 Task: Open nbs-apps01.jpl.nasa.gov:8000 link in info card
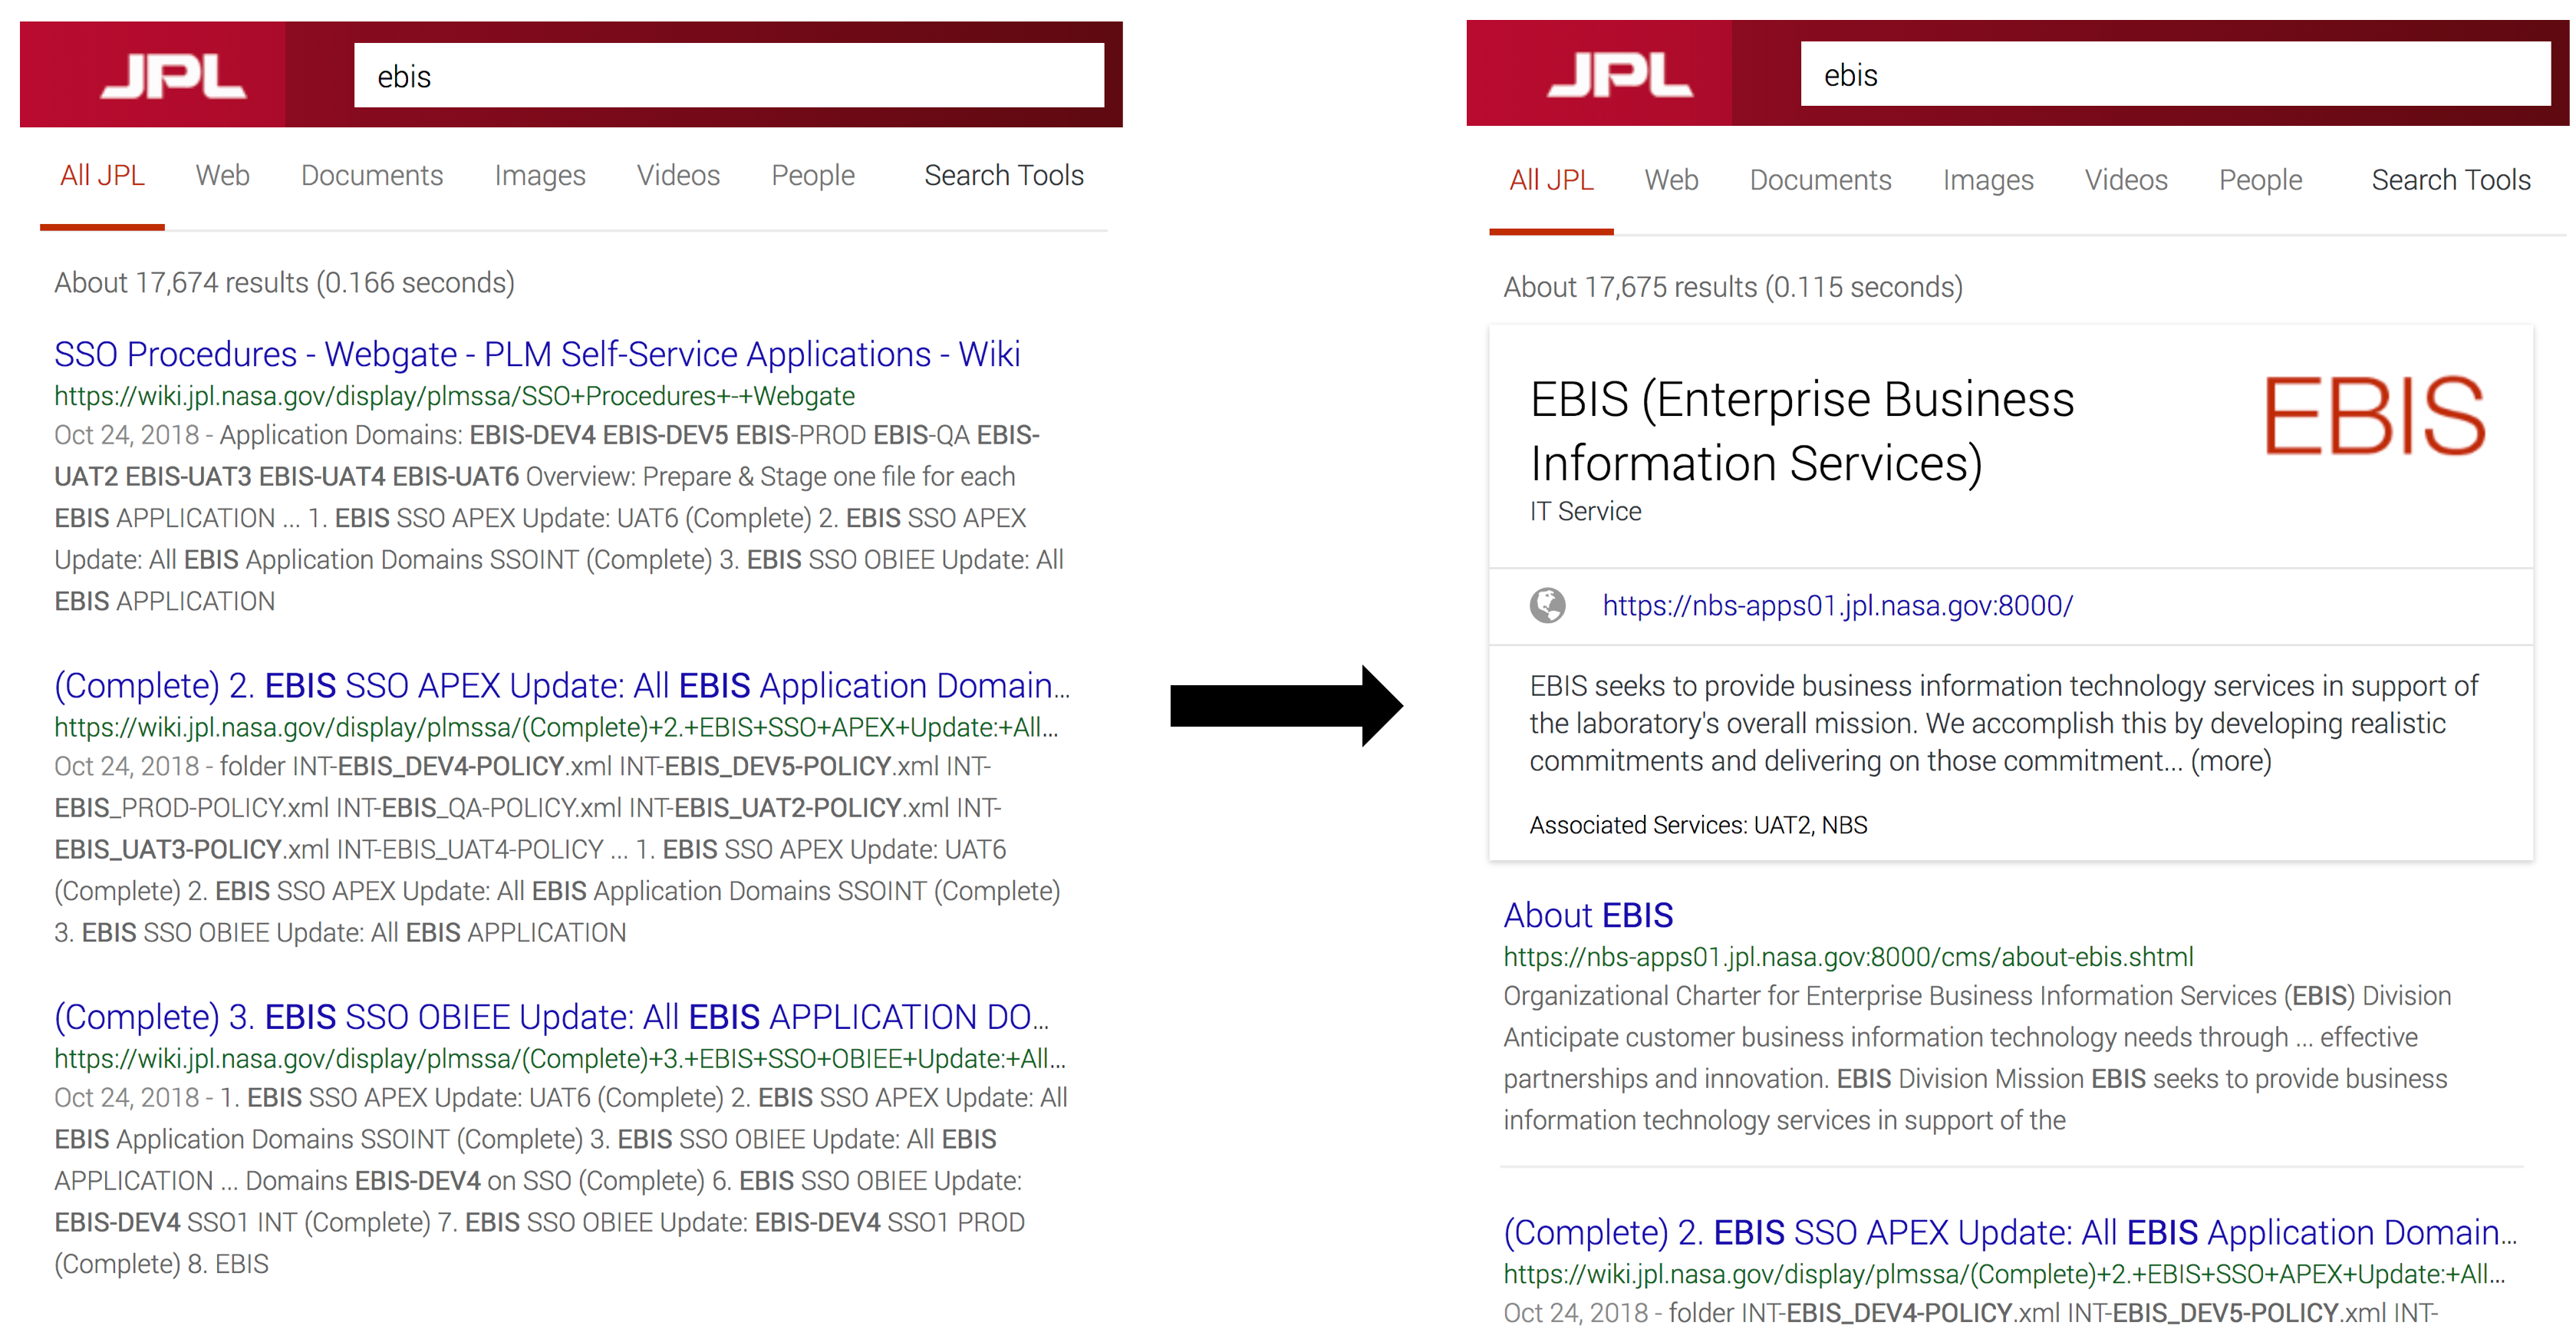[x=1838, y=605]
